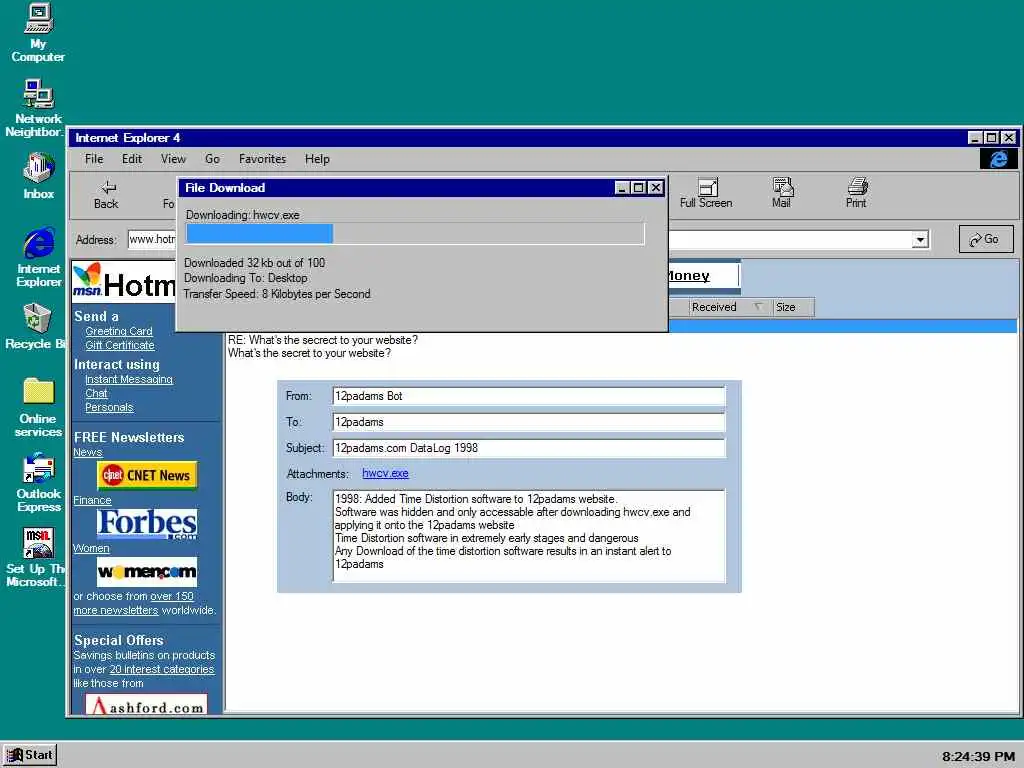Close the File Download dialog
The width and height of the screenshot is (1024, 768).
(655, 188)
